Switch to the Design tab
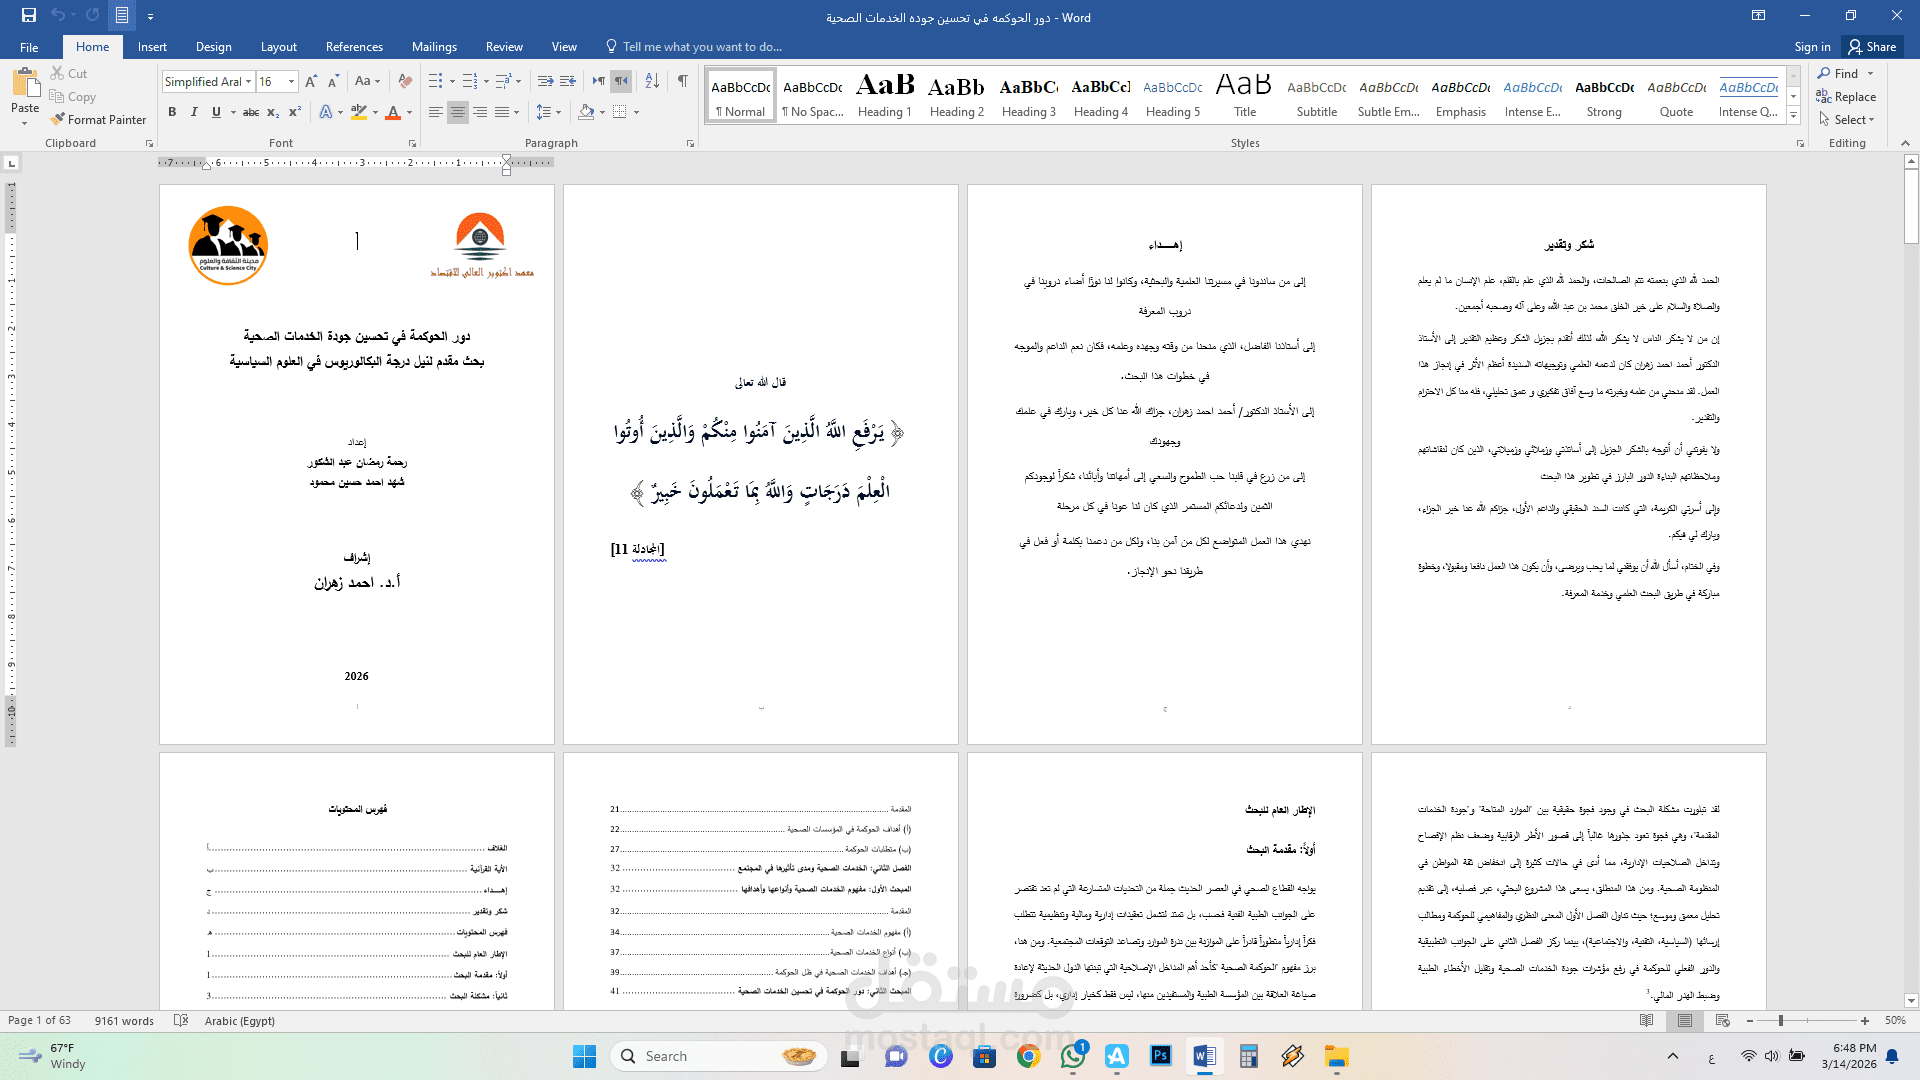 pyautogui.click(x=214, y=47)
